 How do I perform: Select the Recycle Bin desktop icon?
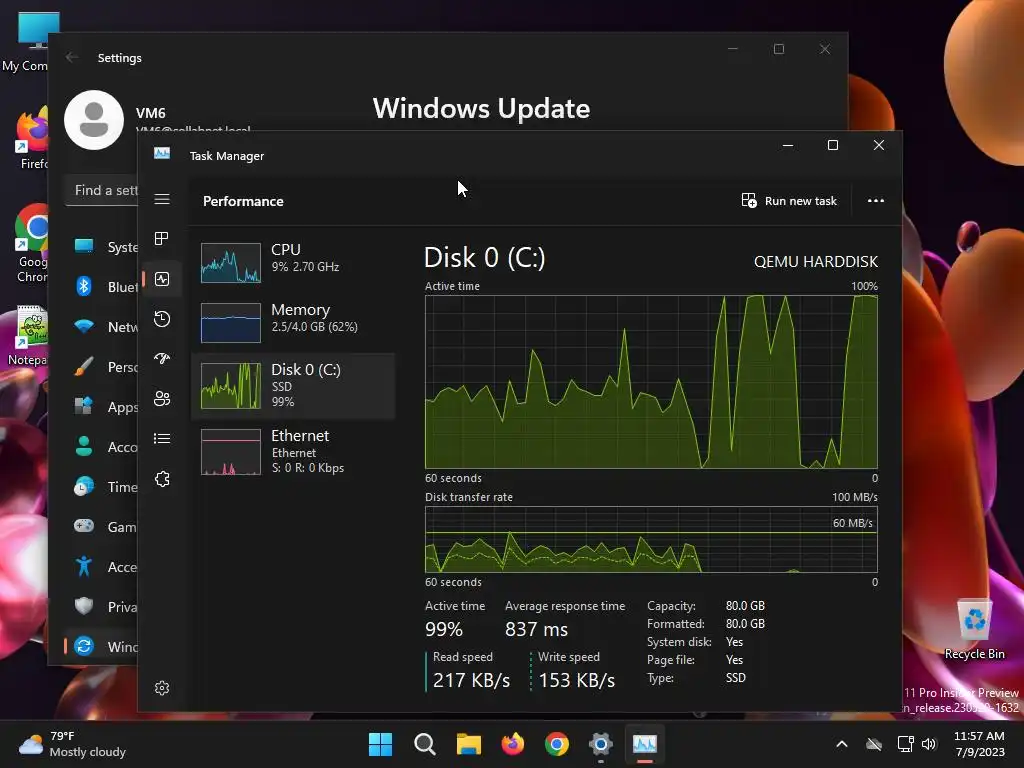[x=974, y=629]
